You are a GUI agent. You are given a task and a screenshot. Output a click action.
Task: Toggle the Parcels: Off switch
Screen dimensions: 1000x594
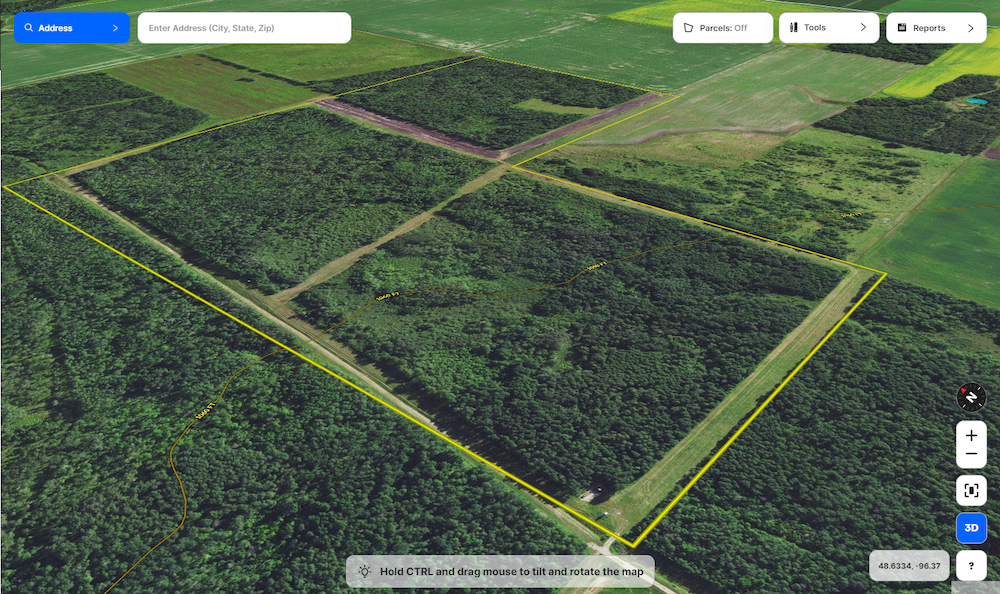pos(723,28)
